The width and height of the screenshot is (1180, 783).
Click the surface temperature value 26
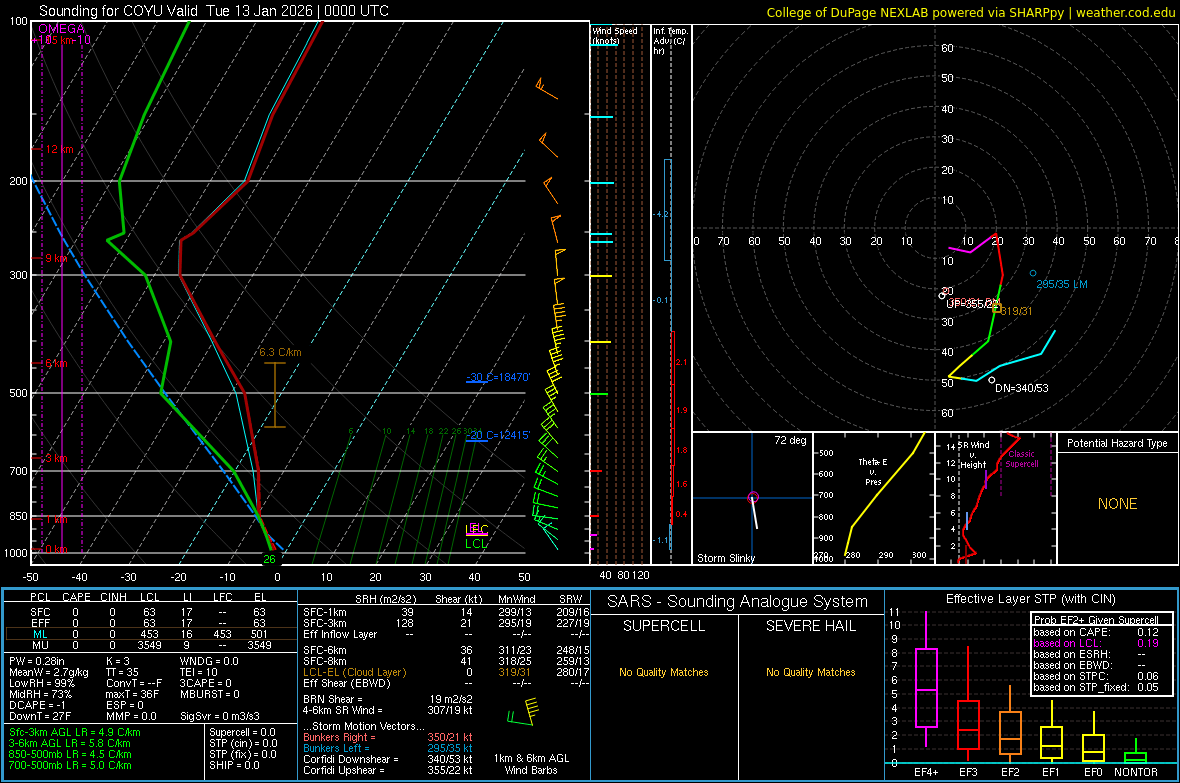click(x=269, y=559)
